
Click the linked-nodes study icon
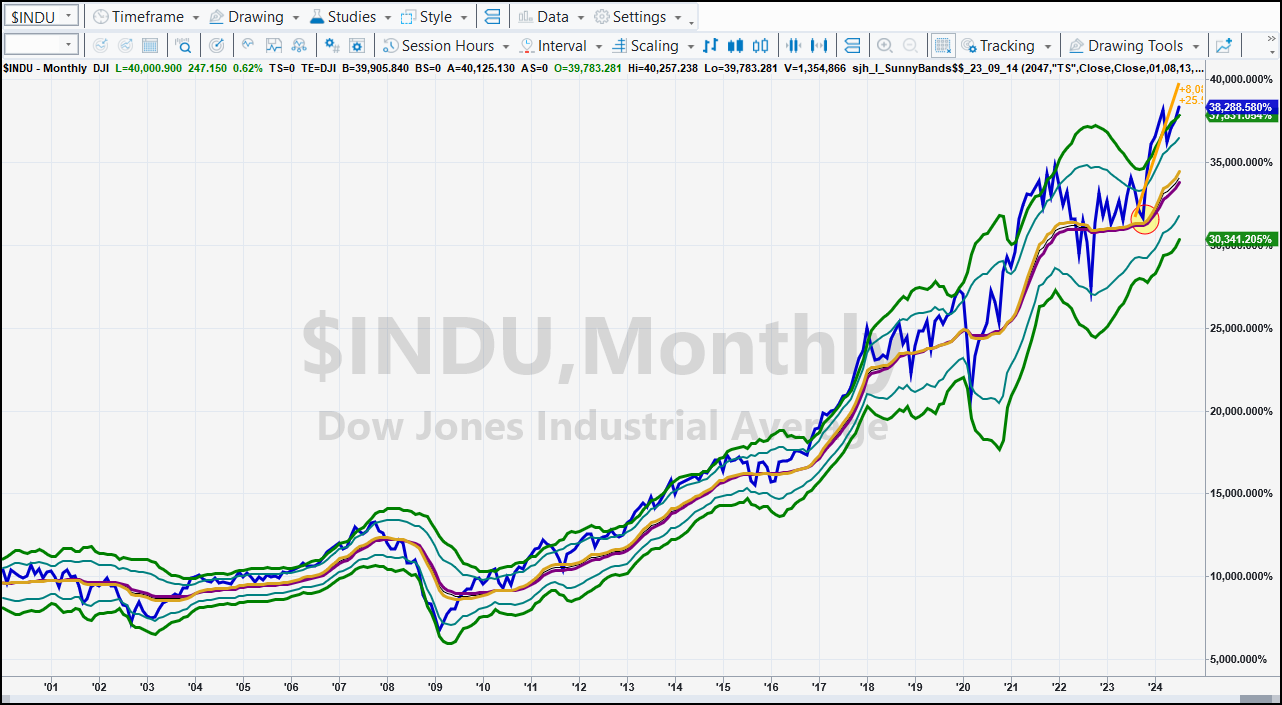click(298, 46)
